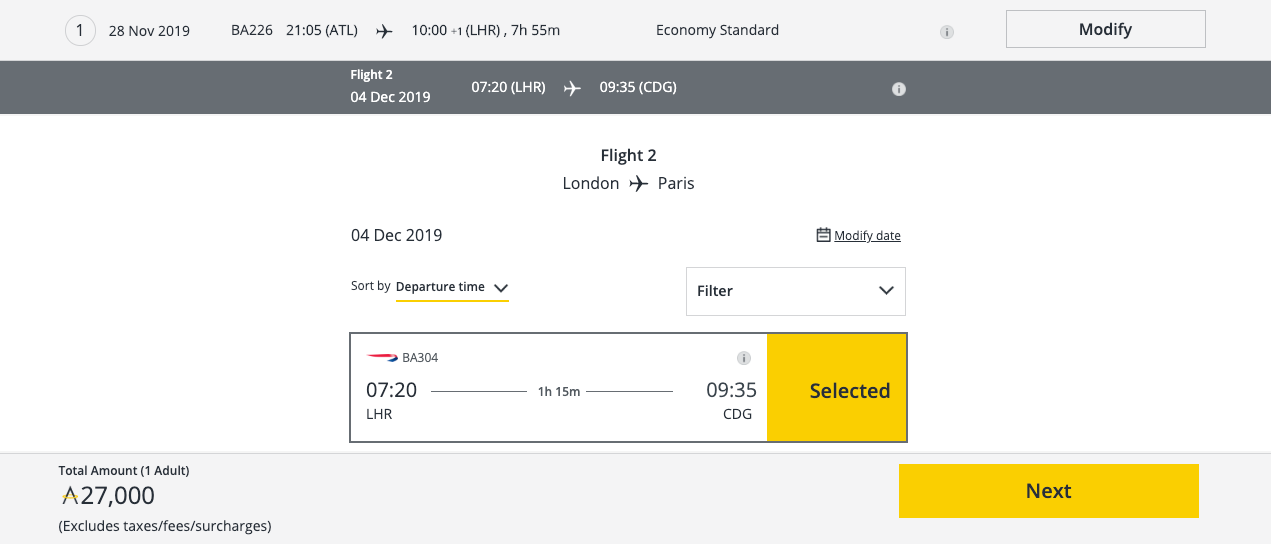Expand the Filter dropdown
This screenshot has width=1271, height=544.
point(795,291)
